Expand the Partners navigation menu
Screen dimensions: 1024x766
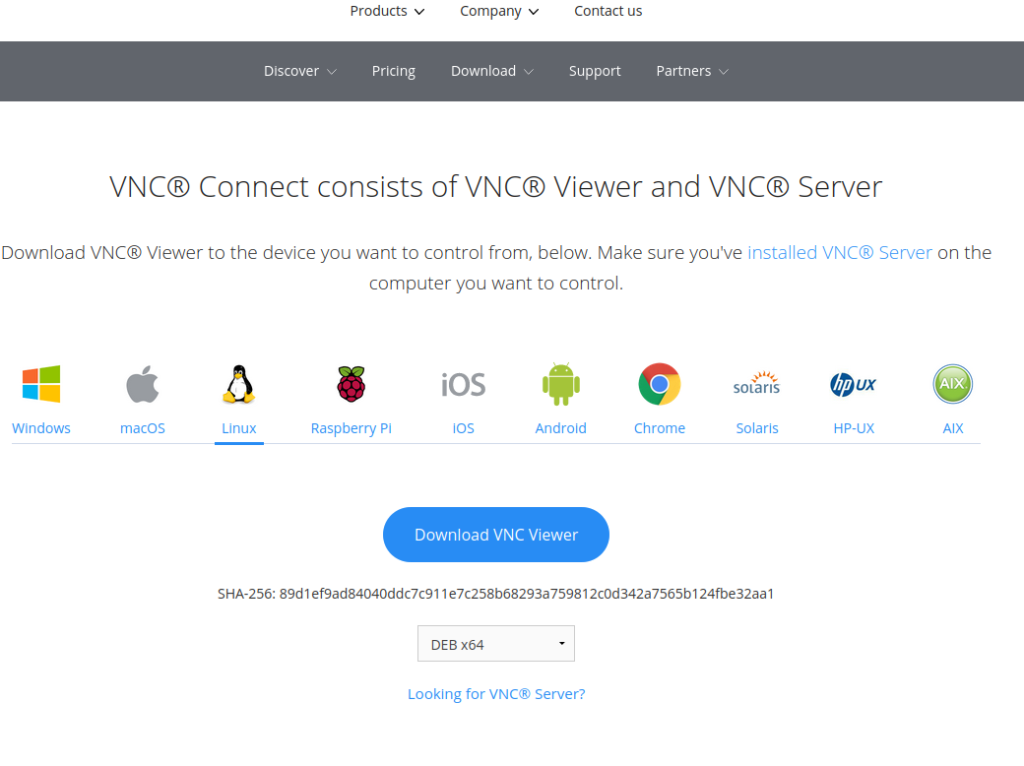pos(692,71)
